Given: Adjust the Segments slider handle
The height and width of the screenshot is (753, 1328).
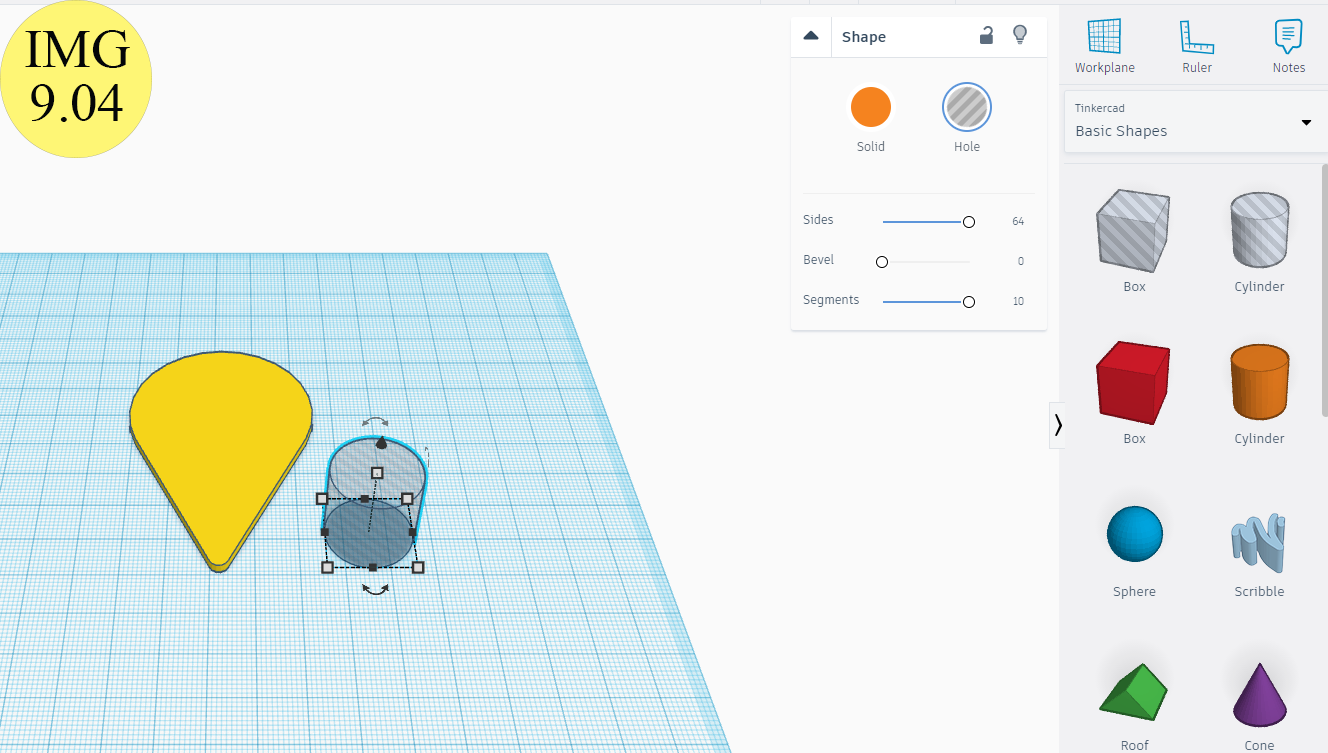Looking at the screenshot, I should pyautogui.click(x=968, y=302).
